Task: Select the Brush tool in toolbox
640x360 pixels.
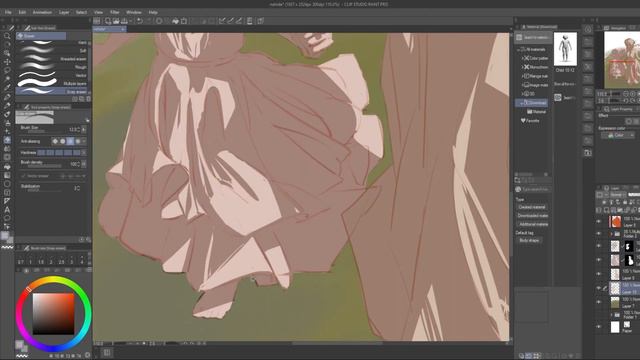Action: 7,114
